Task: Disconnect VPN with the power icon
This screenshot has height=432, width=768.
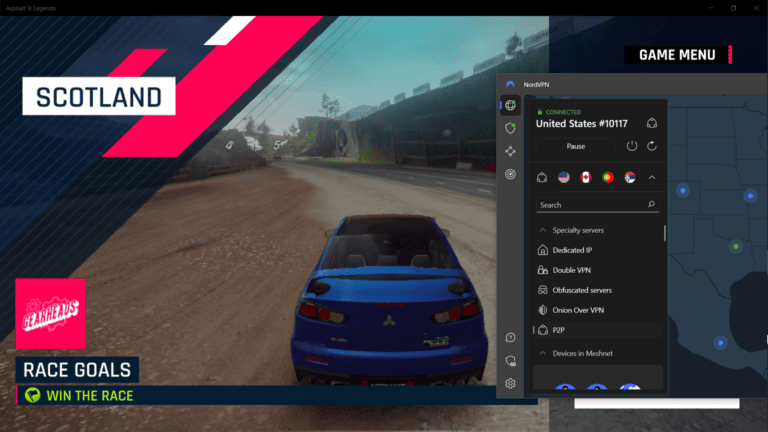Action: (632, 146)
